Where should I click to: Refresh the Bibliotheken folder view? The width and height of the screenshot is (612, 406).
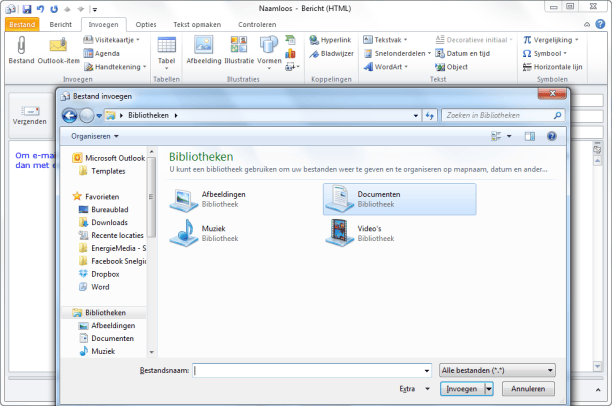coord(430,116)
